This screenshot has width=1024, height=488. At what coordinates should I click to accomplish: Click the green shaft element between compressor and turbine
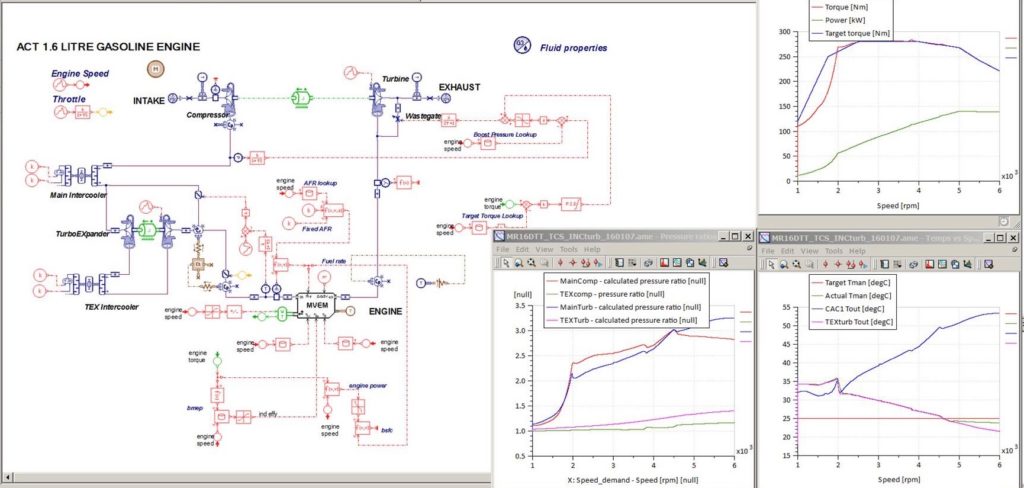pos(302,97)
